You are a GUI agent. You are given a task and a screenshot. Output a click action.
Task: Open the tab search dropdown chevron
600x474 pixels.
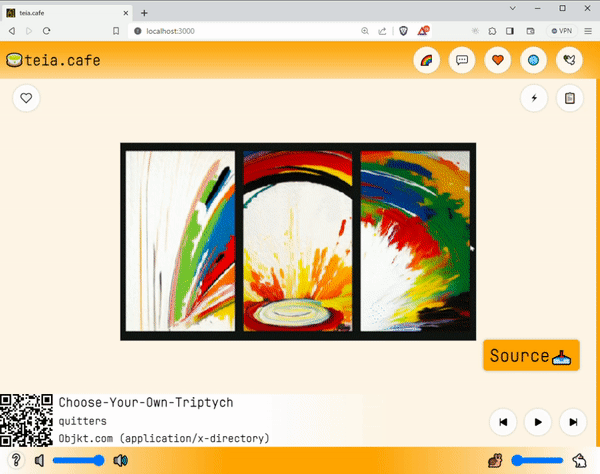coord(513,8)
